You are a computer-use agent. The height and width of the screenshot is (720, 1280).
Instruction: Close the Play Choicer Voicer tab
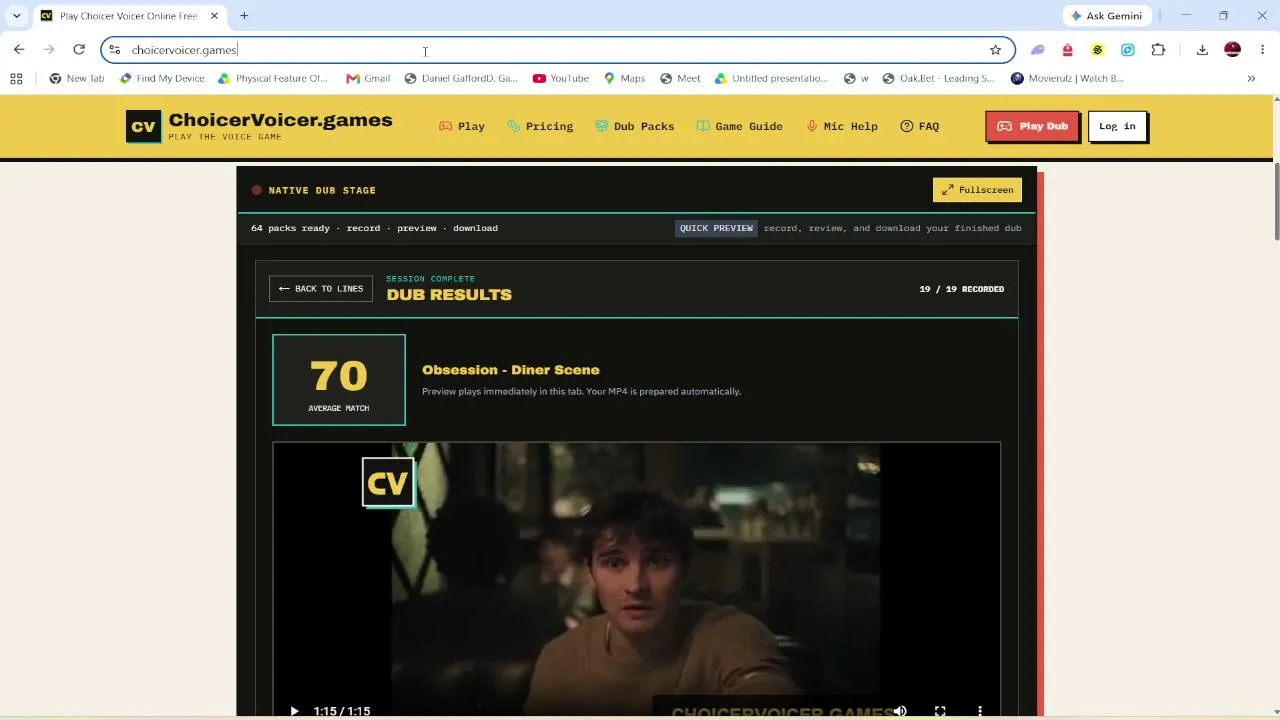pyautogui.click(x=213, y=16)
